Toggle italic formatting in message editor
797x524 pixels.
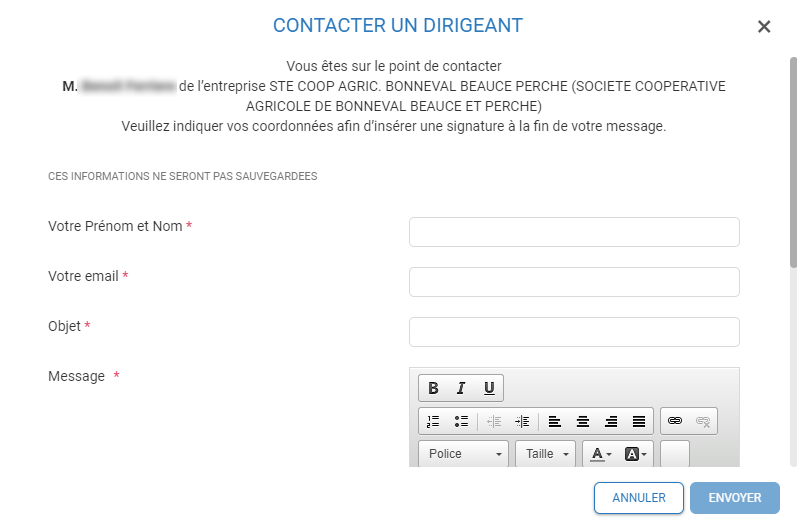coord(461,388)
